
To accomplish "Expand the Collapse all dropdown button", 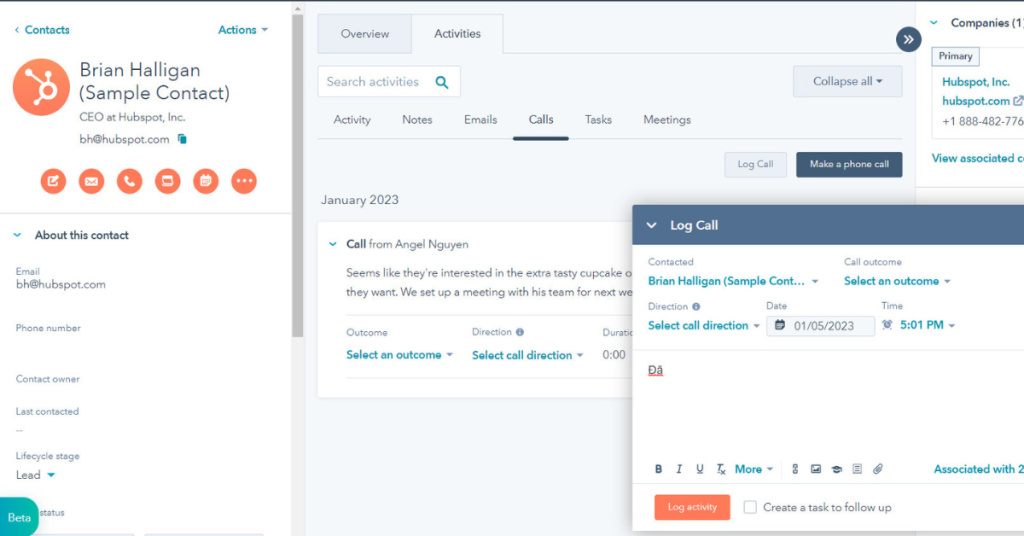I will (x=847, y=82).
